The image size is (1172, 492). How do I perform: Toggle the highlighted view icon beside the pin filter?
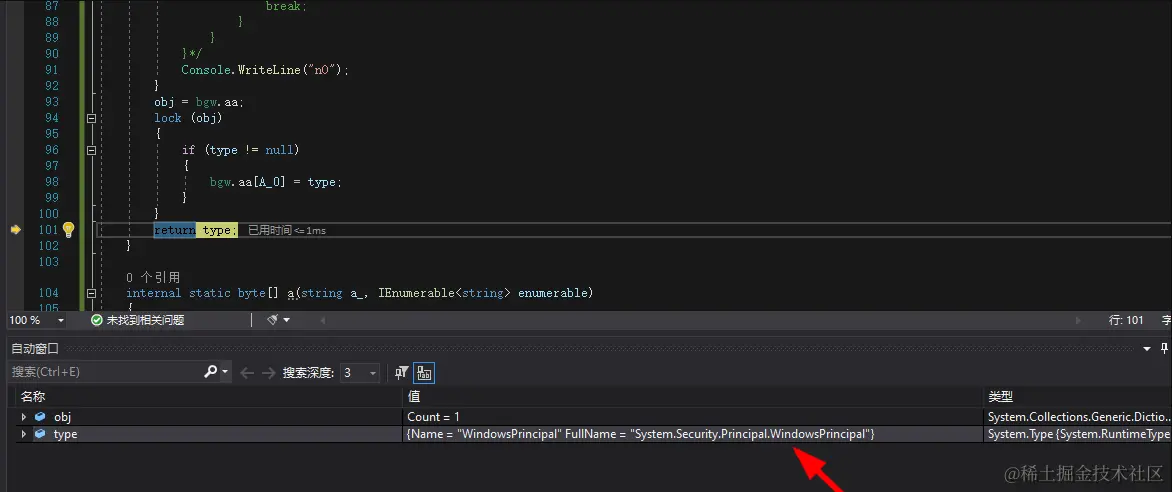424,372
